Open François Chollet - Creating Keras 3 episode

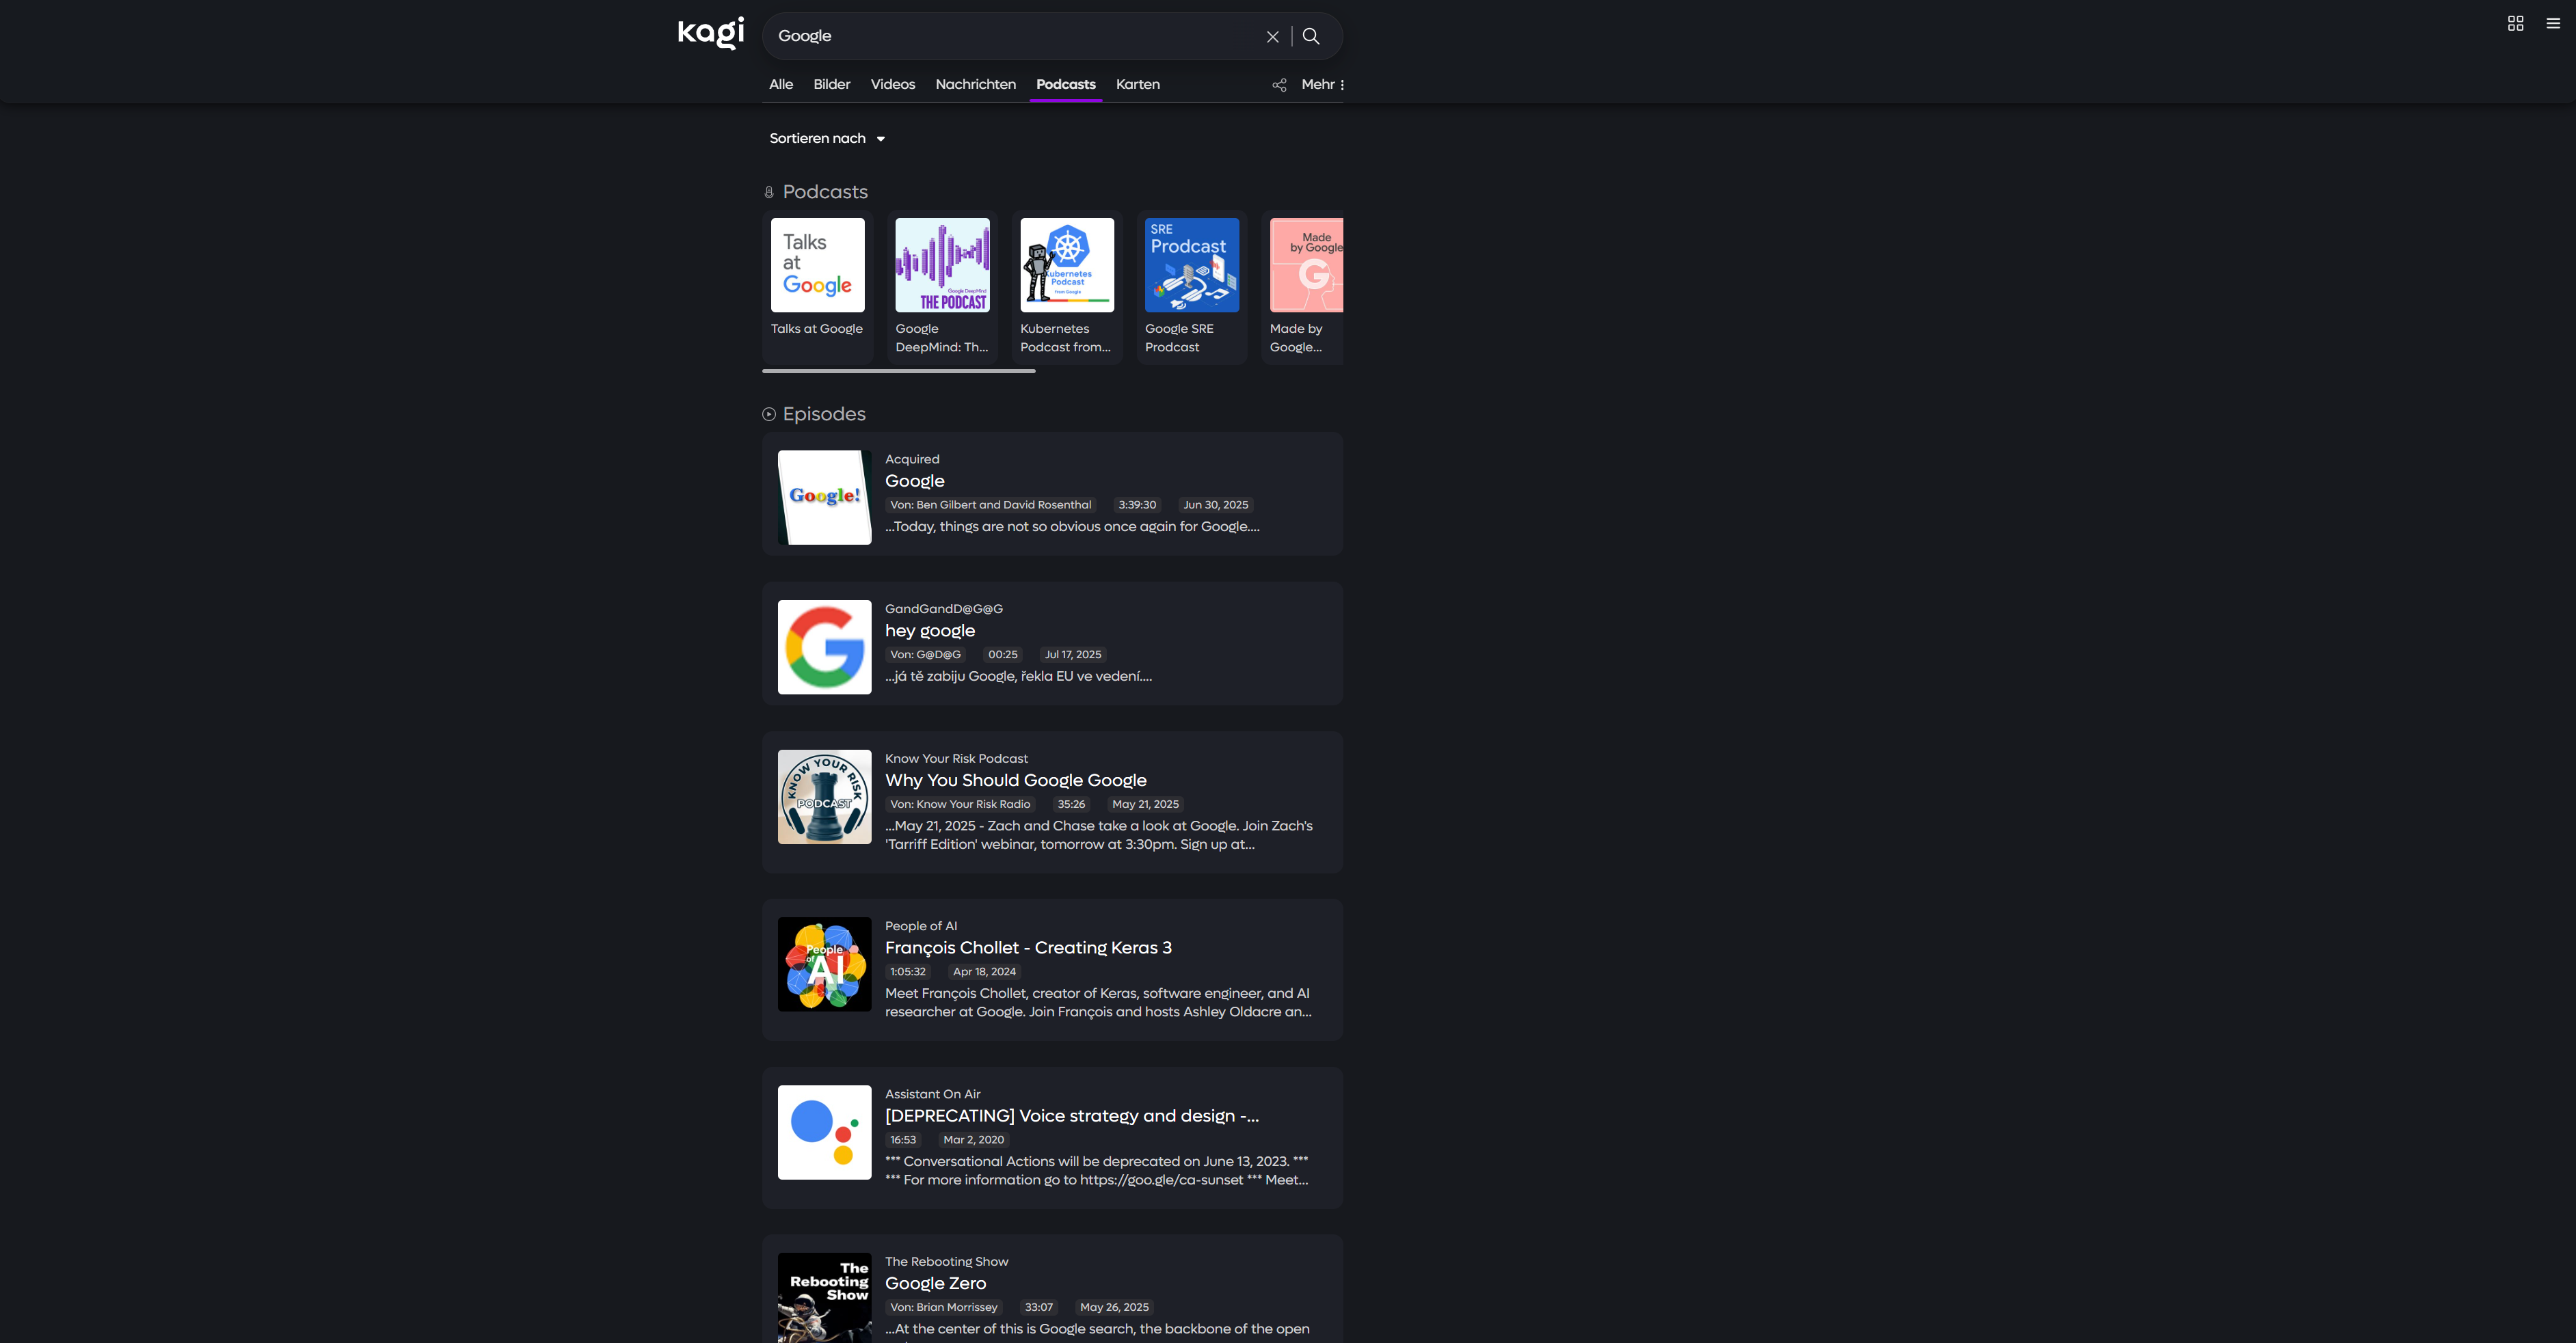1027,948
